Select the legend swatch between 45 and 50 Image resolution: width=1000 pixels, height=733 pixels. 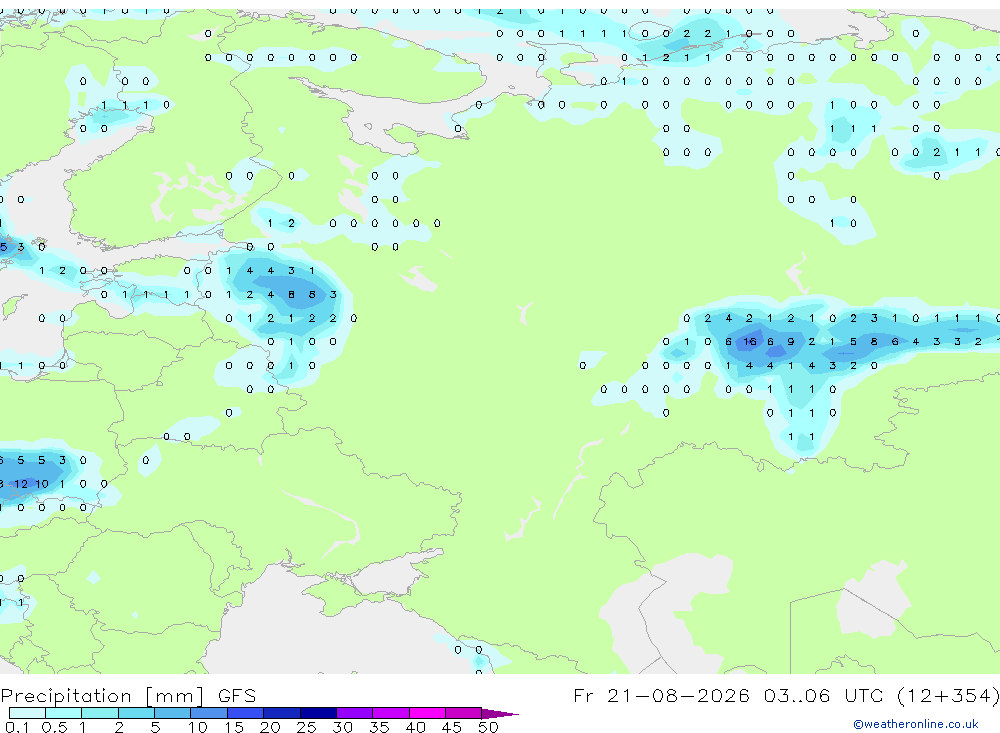coord(464,713)
